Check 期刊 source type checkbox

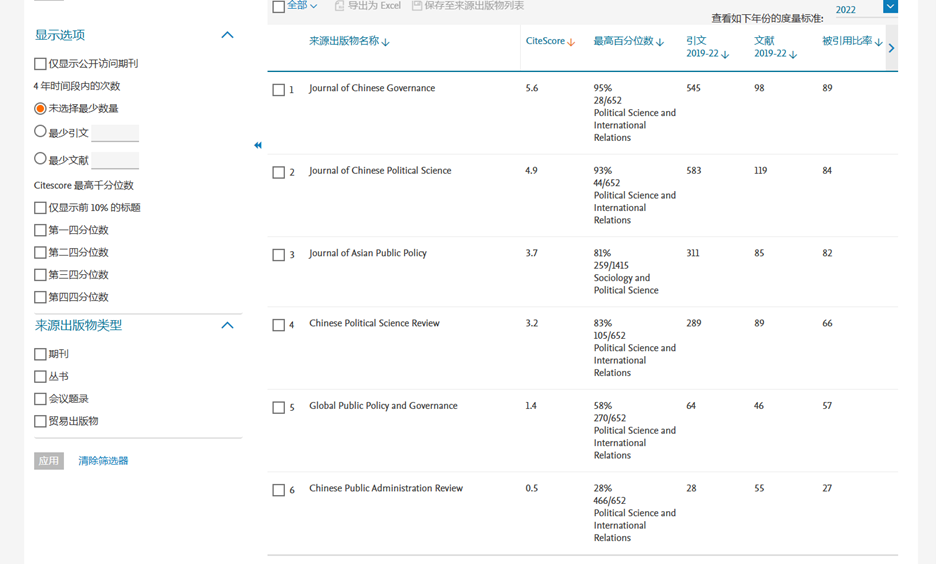pos(40,355)
